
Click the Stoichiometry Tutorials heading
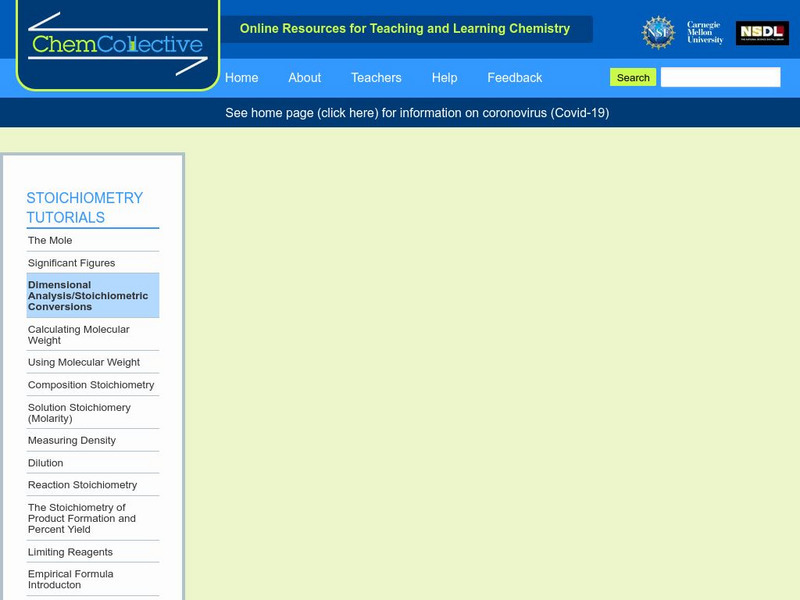(85, 207)
